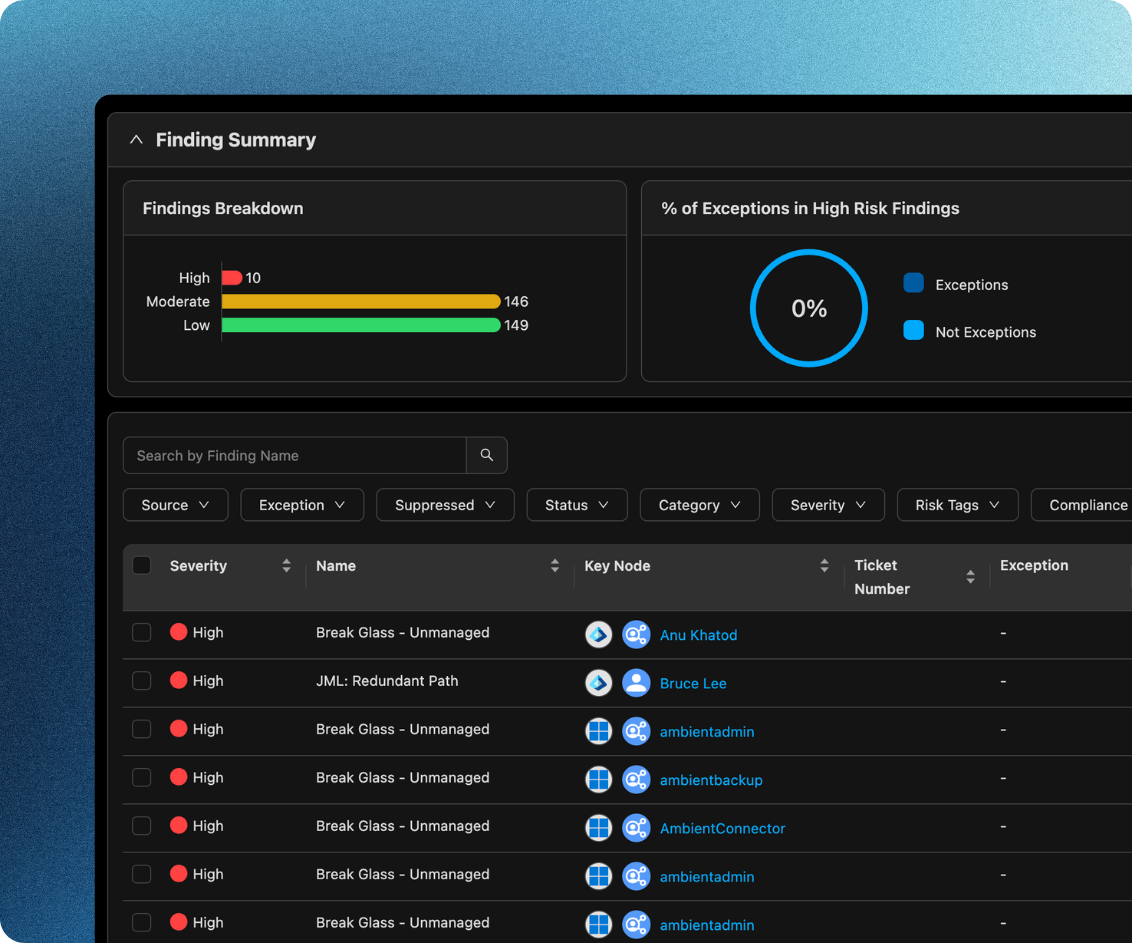1132x943 pixels.
Task: Sort table by Ticket Number column arrows
Action: tap(970, 577)
